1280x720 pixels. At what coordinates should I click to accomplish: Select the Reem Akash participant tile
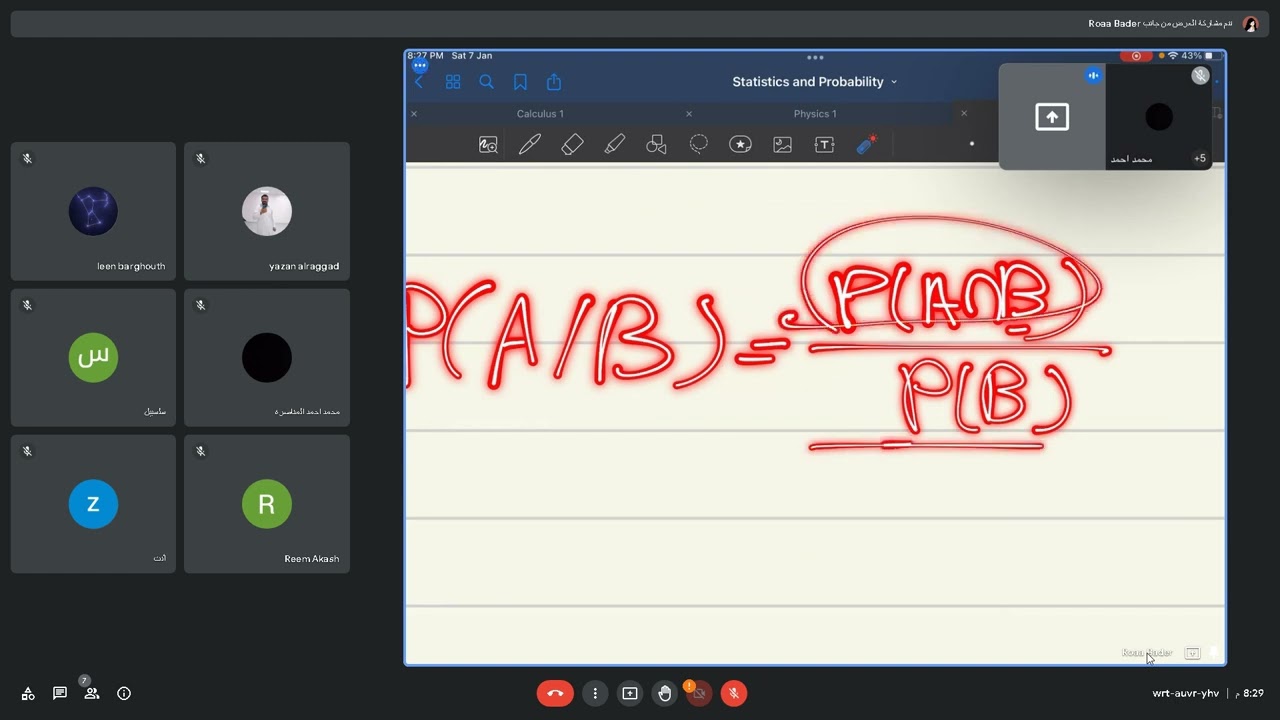tap(267, 504)
